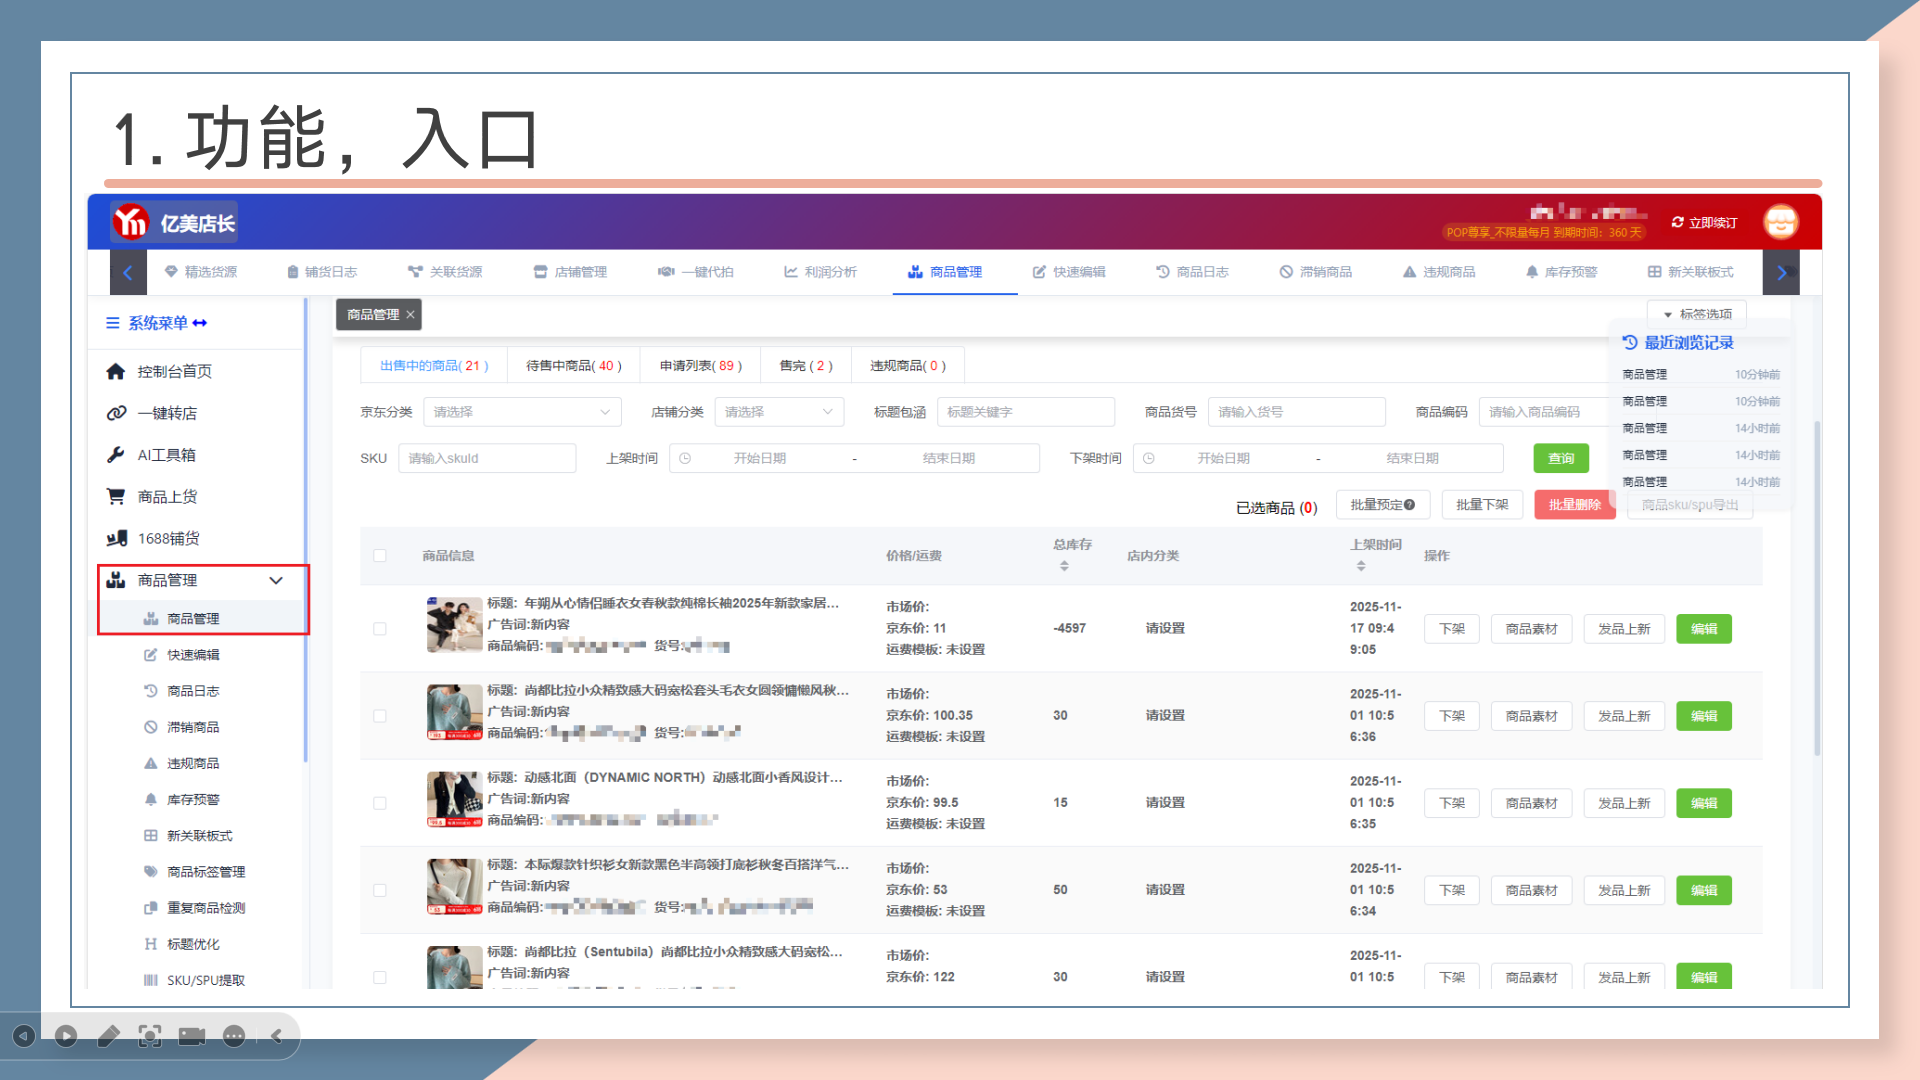Open the 店铺分类 dropdown
The width and height of the screenshot is (1920, 1080).
point(778,412)
